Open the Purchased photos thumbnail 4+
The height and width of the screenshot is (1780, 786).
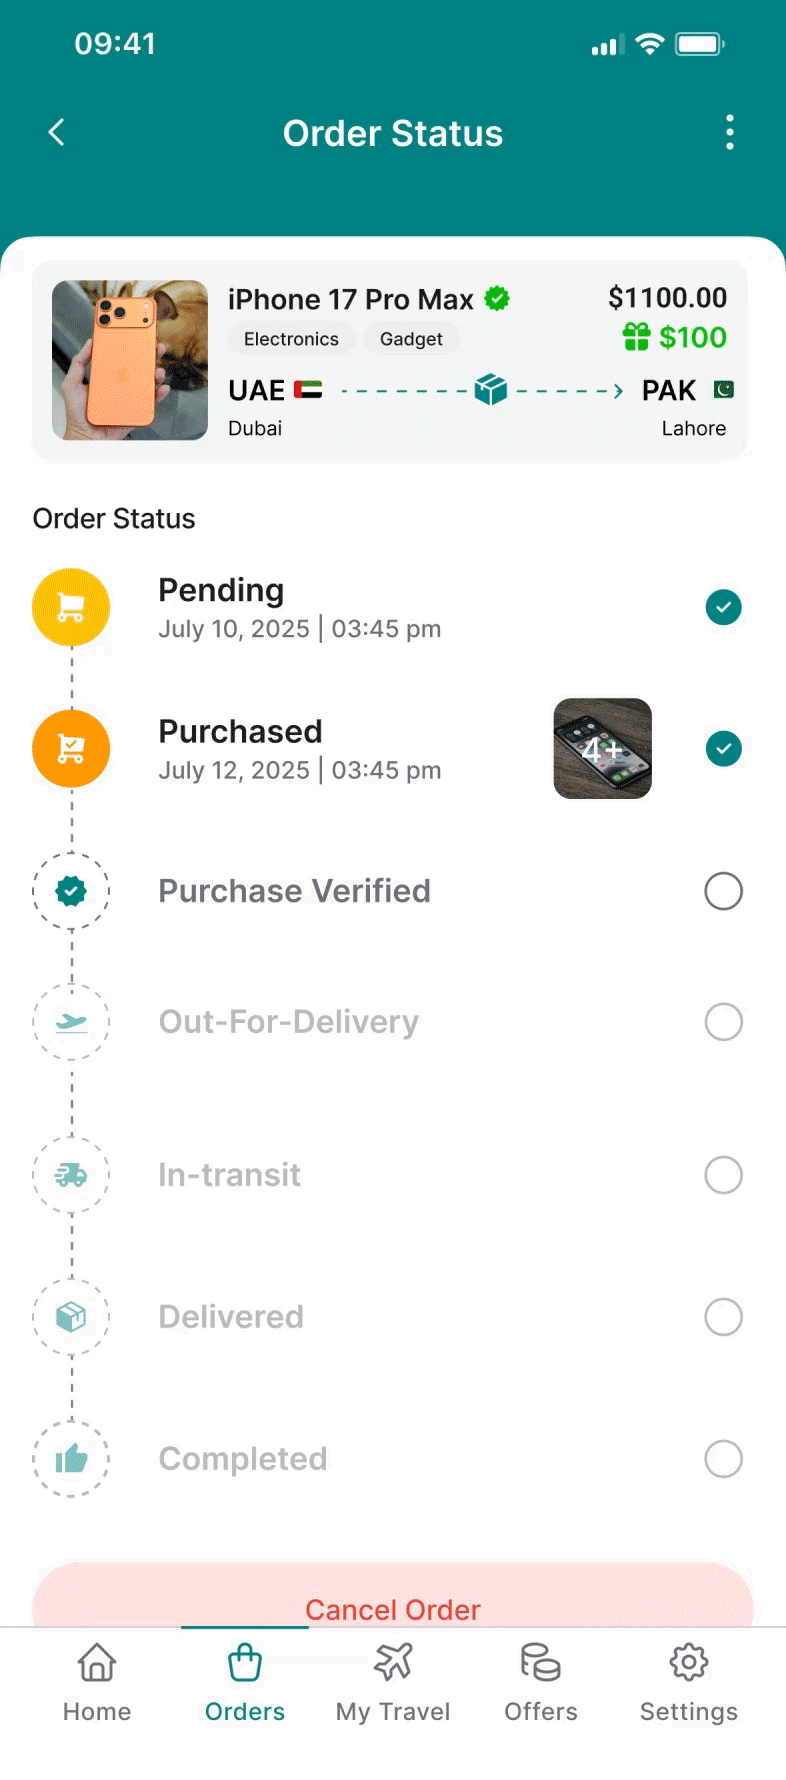(602, 749)
